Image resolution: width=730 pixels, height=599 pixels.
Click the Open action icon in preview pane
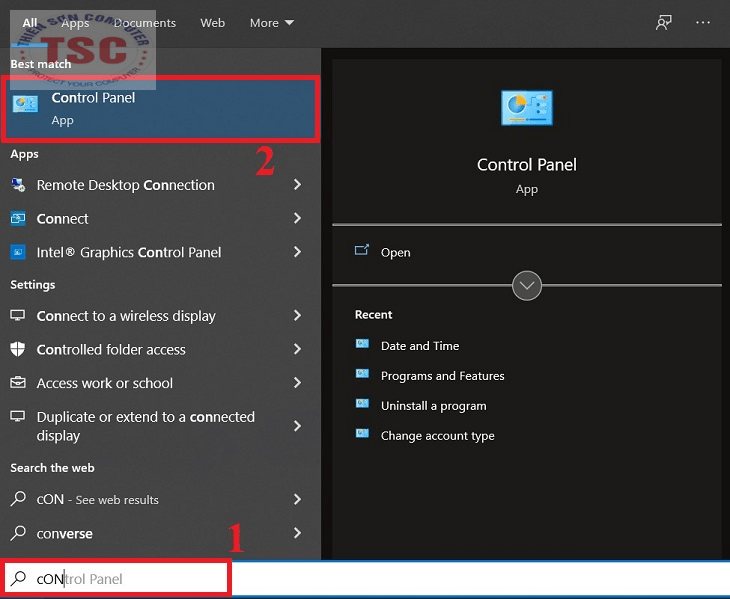pyautogui.click(x=362, y=250)
